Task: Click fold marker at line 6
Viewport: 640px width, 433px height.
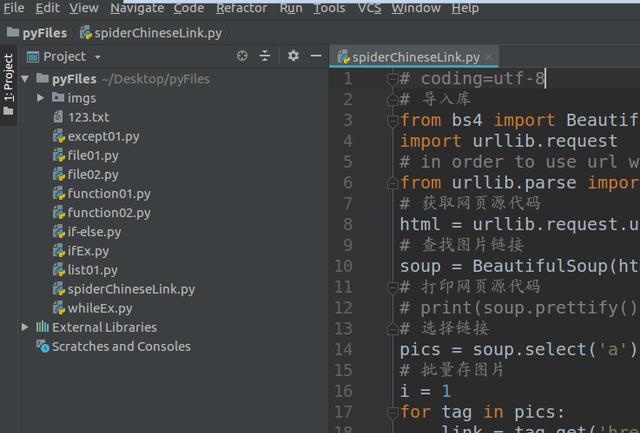Action: coord(392,183)
